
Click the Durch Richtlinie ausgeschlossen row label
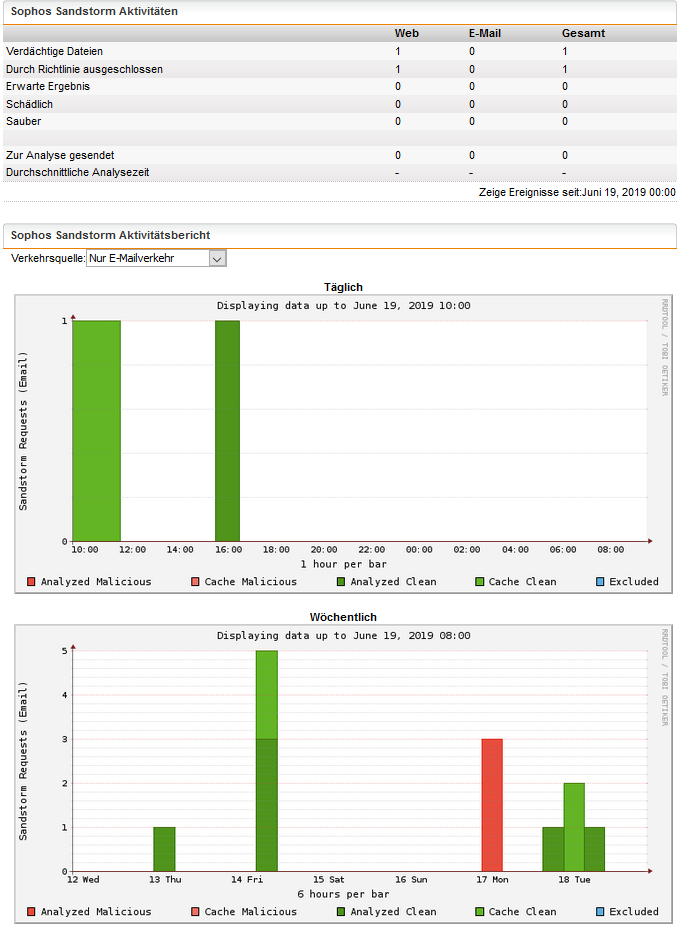coord(85,69)
